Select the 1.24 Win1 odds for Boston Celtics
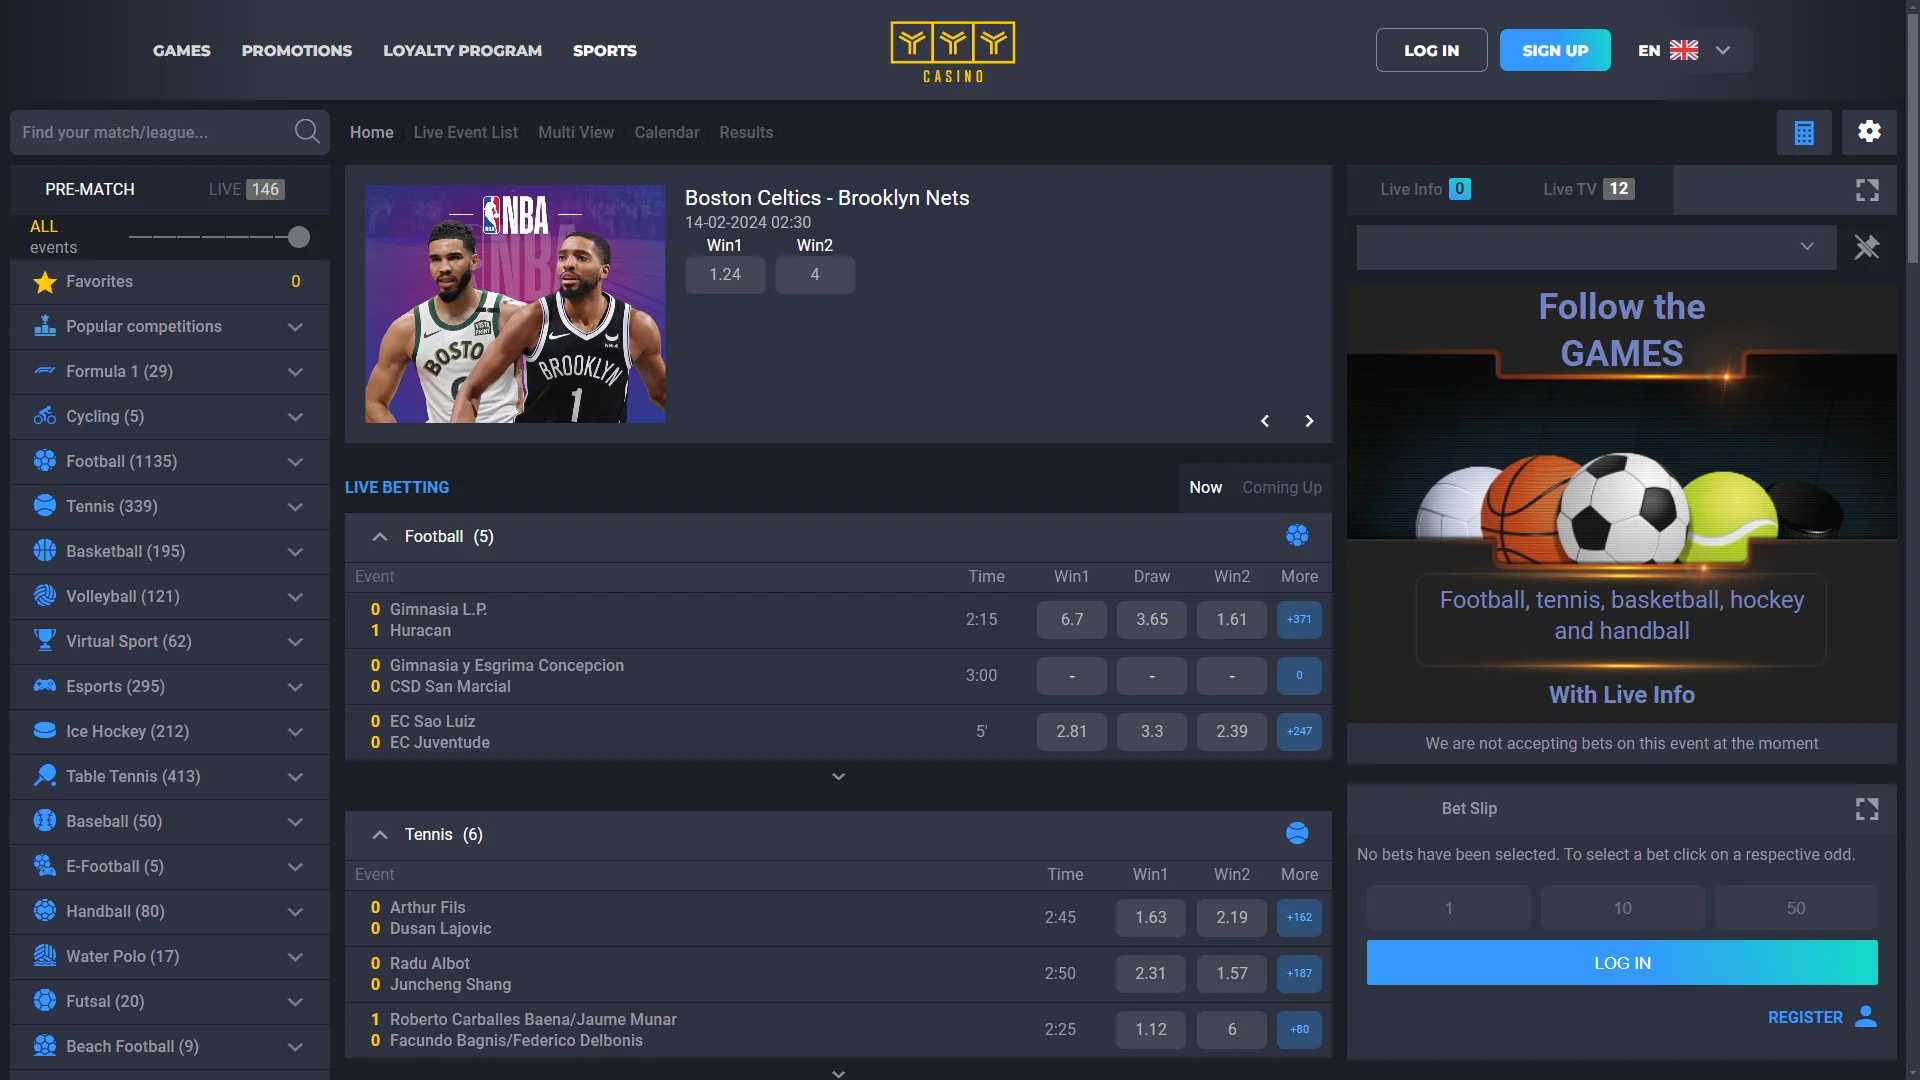This screenshot has width=1920, height=1080. click(725, 275)
